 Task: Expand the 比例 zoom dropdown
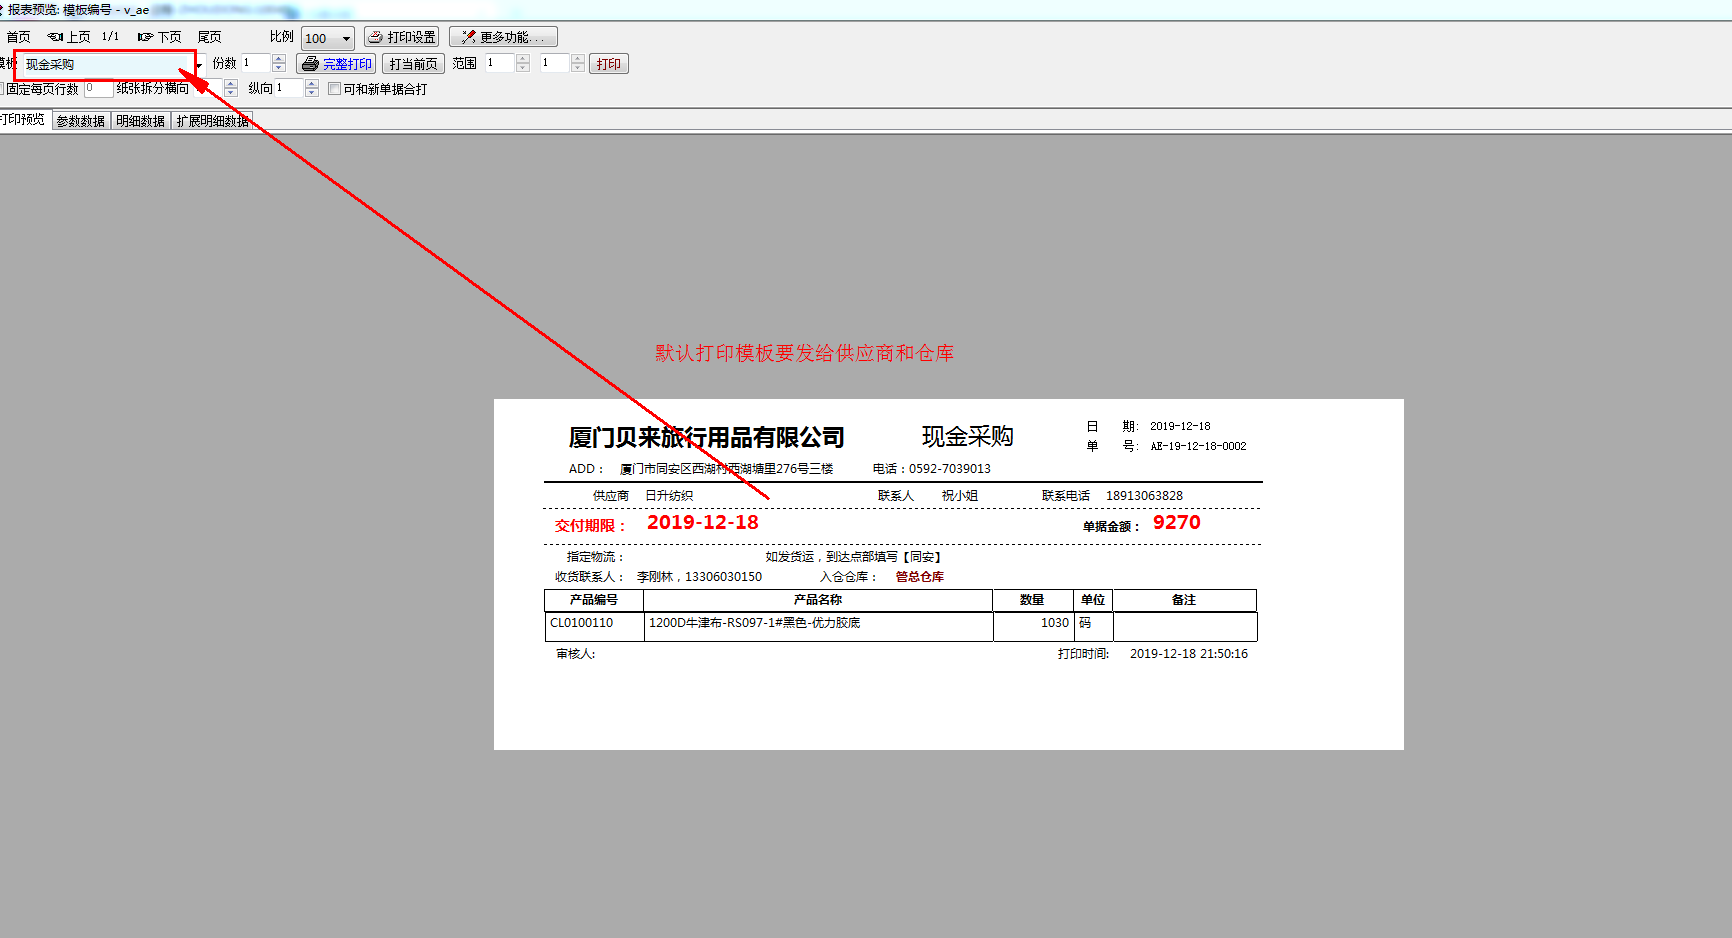coord(346,39)
